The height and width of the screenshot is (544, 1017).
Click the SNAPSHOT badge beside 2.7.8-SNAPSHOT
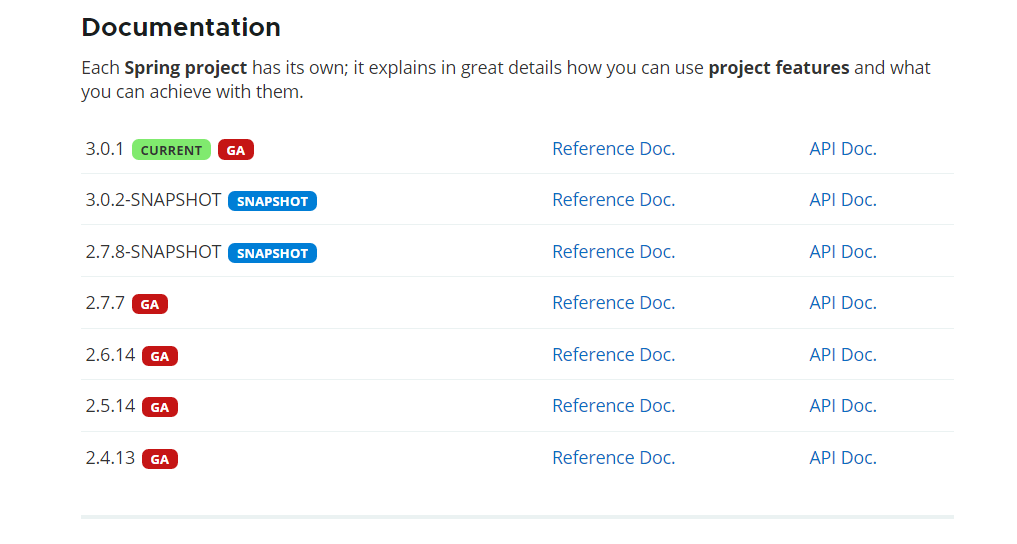(x=272, y=253)
